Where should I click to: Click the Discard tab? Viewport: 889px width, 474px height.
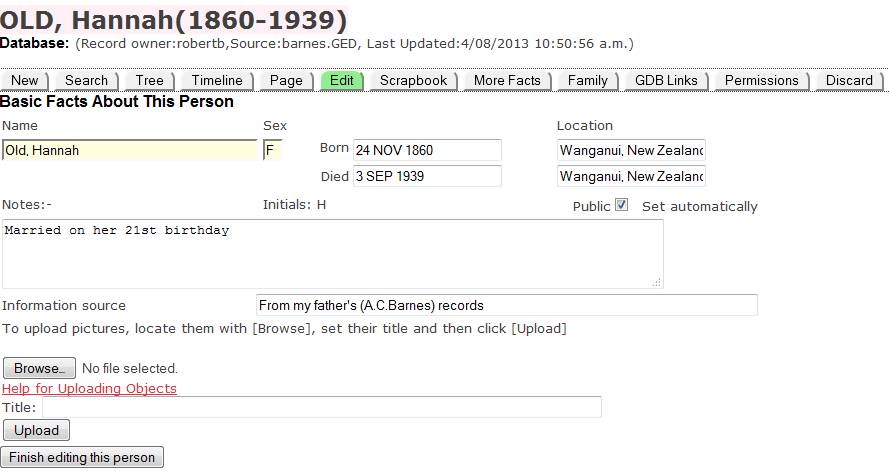[849, 81]
